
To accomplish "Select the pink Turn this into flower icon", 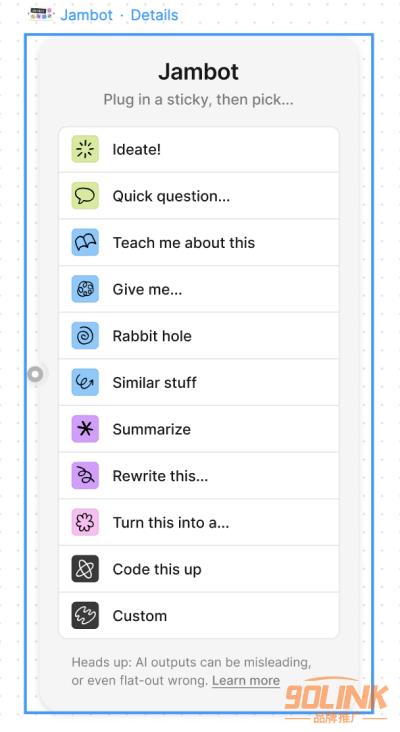I will pos(85,522).
